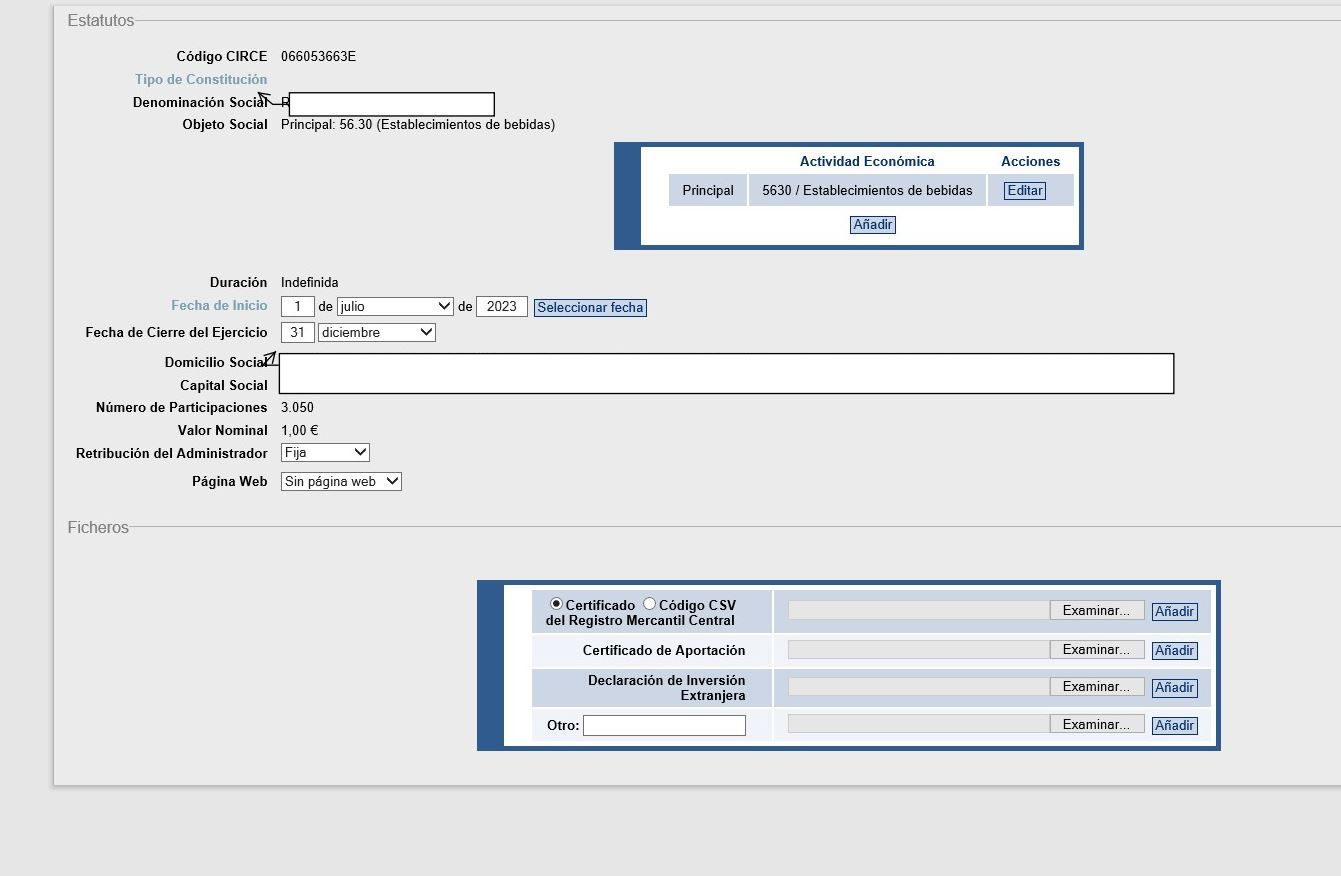Select the Certificado radio button
Image resolution: width=1341 pixels, height=876 pixels.
pyautogui.click(x=556, y=604)
